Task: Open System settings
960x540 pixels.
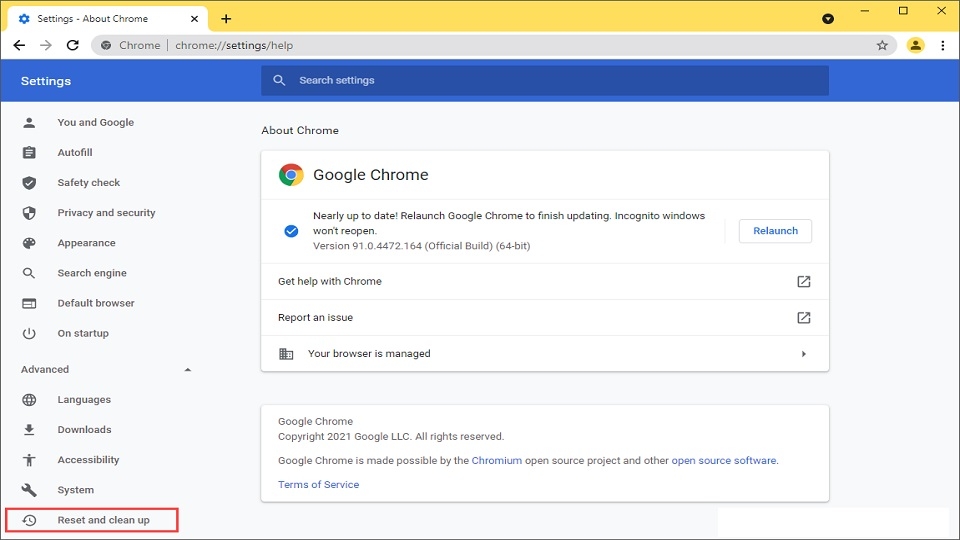Action: click(76, 490)
